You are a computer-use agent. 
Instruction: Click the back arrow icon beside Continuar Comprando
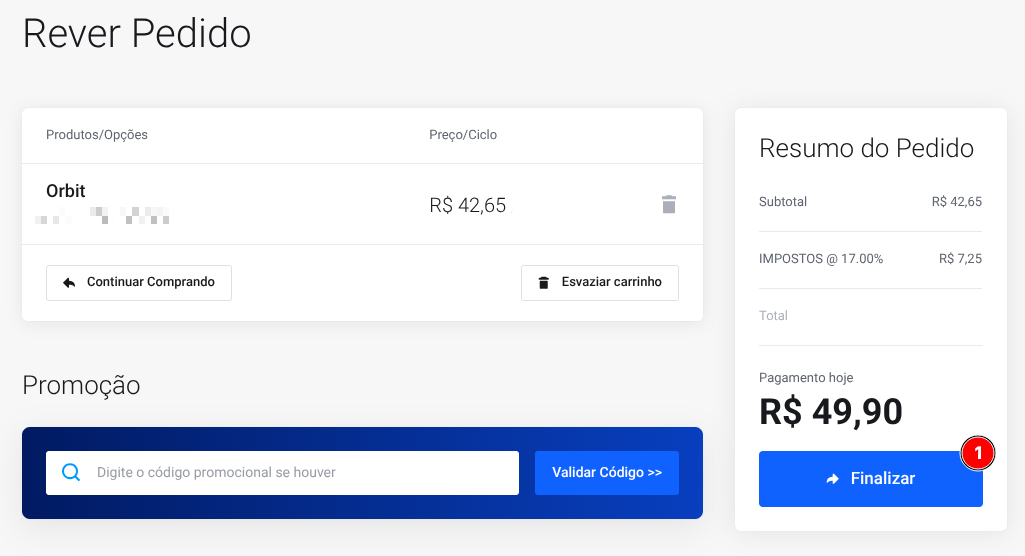69,283
